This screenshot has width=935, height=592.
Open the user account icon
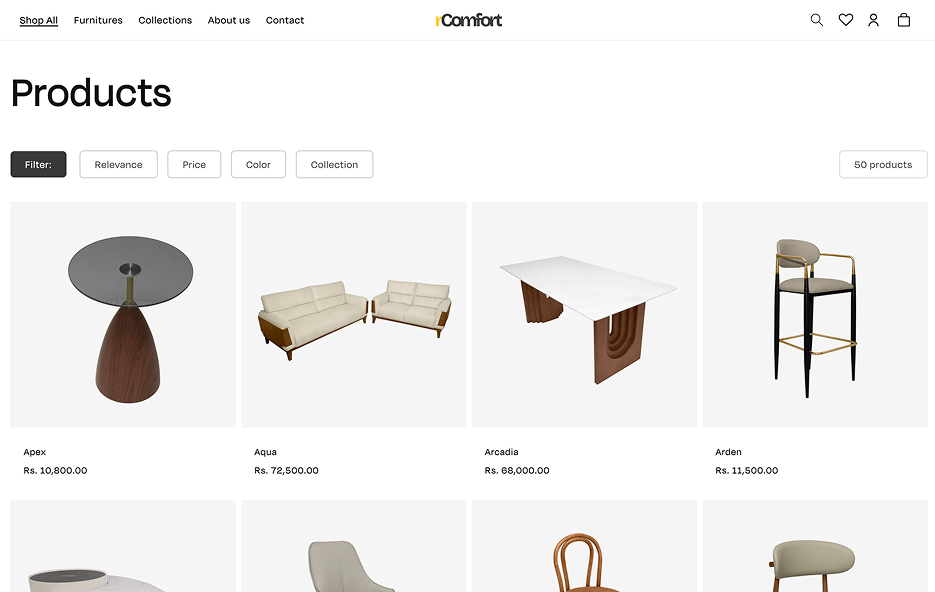[874, 20]
